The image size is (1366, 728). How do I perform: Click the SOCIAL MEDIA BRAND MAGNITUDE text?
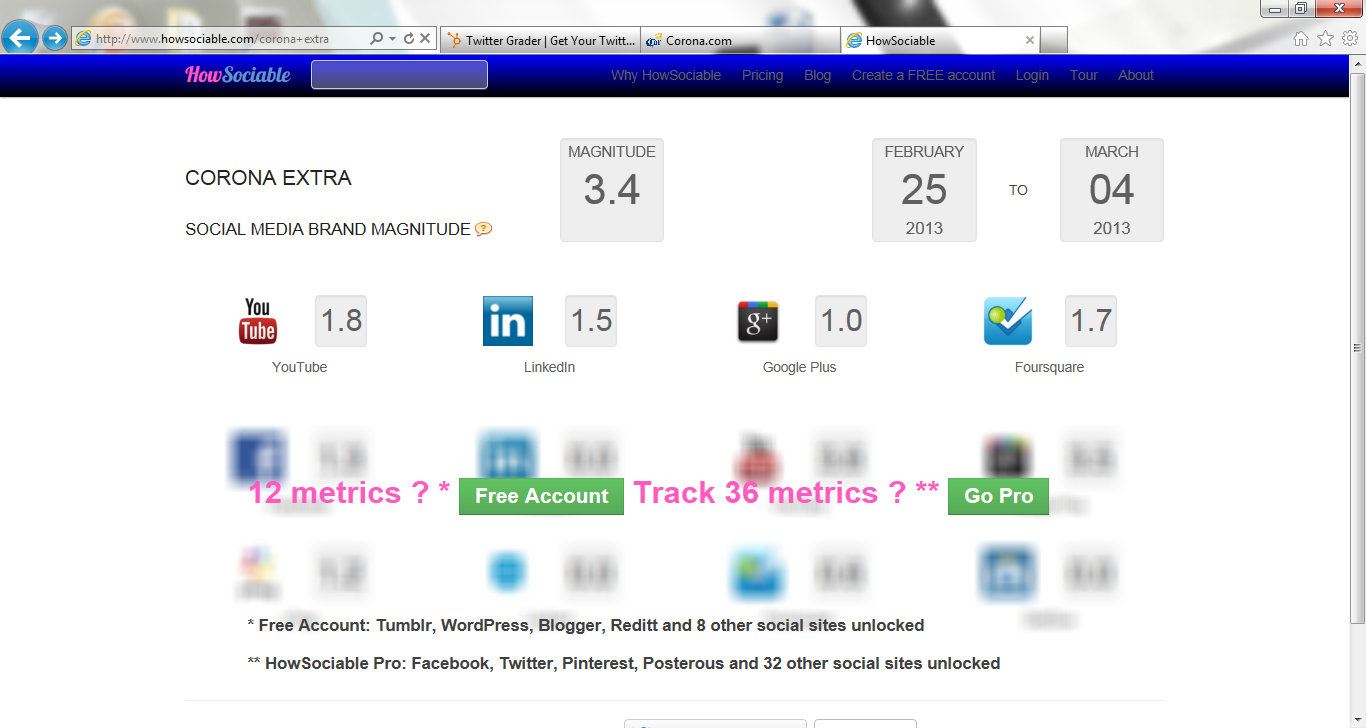click(328, 229)
